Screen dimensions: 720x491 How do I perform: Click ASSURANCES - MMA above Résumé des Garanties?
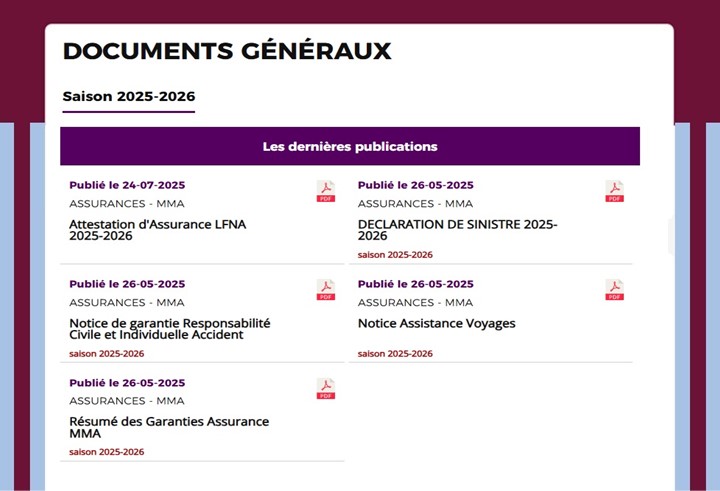coord(127,401)
